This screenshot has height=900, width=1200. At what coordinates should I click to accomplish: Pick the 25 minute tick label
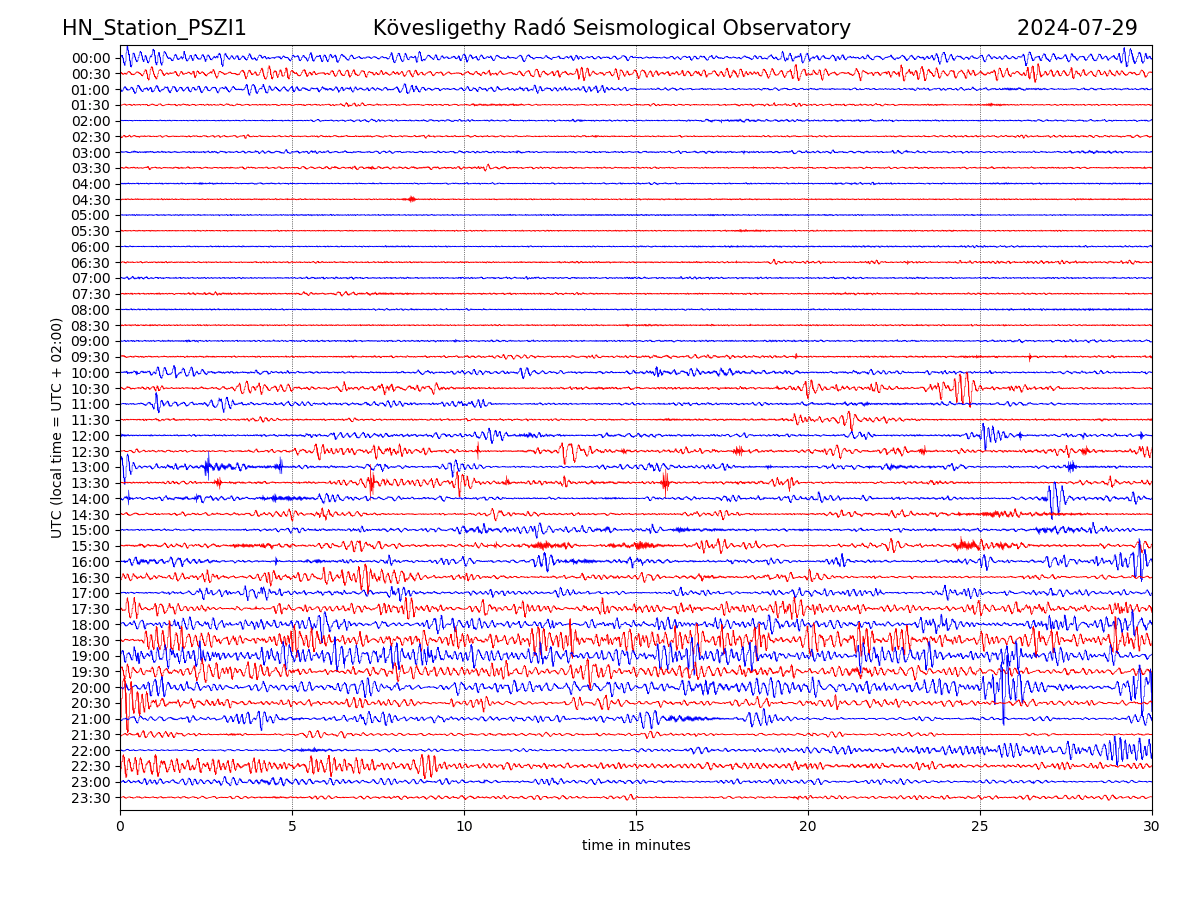980,826
